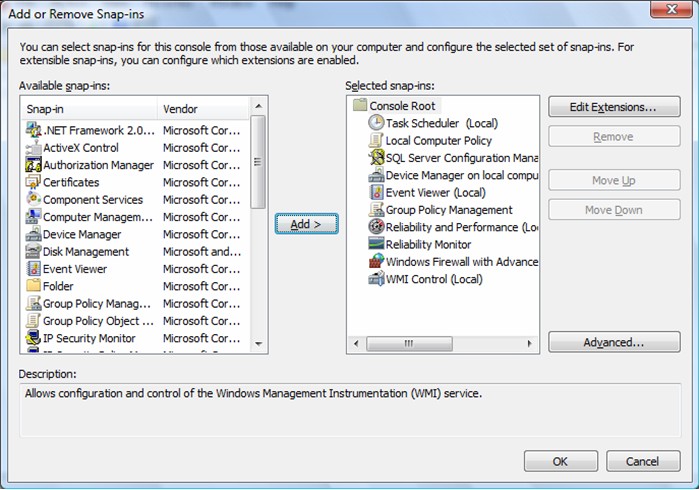Click the .NET Framework 2.0 snap-in icon
The width and height of the screenshot is (700, 490).
pos(33,130)
